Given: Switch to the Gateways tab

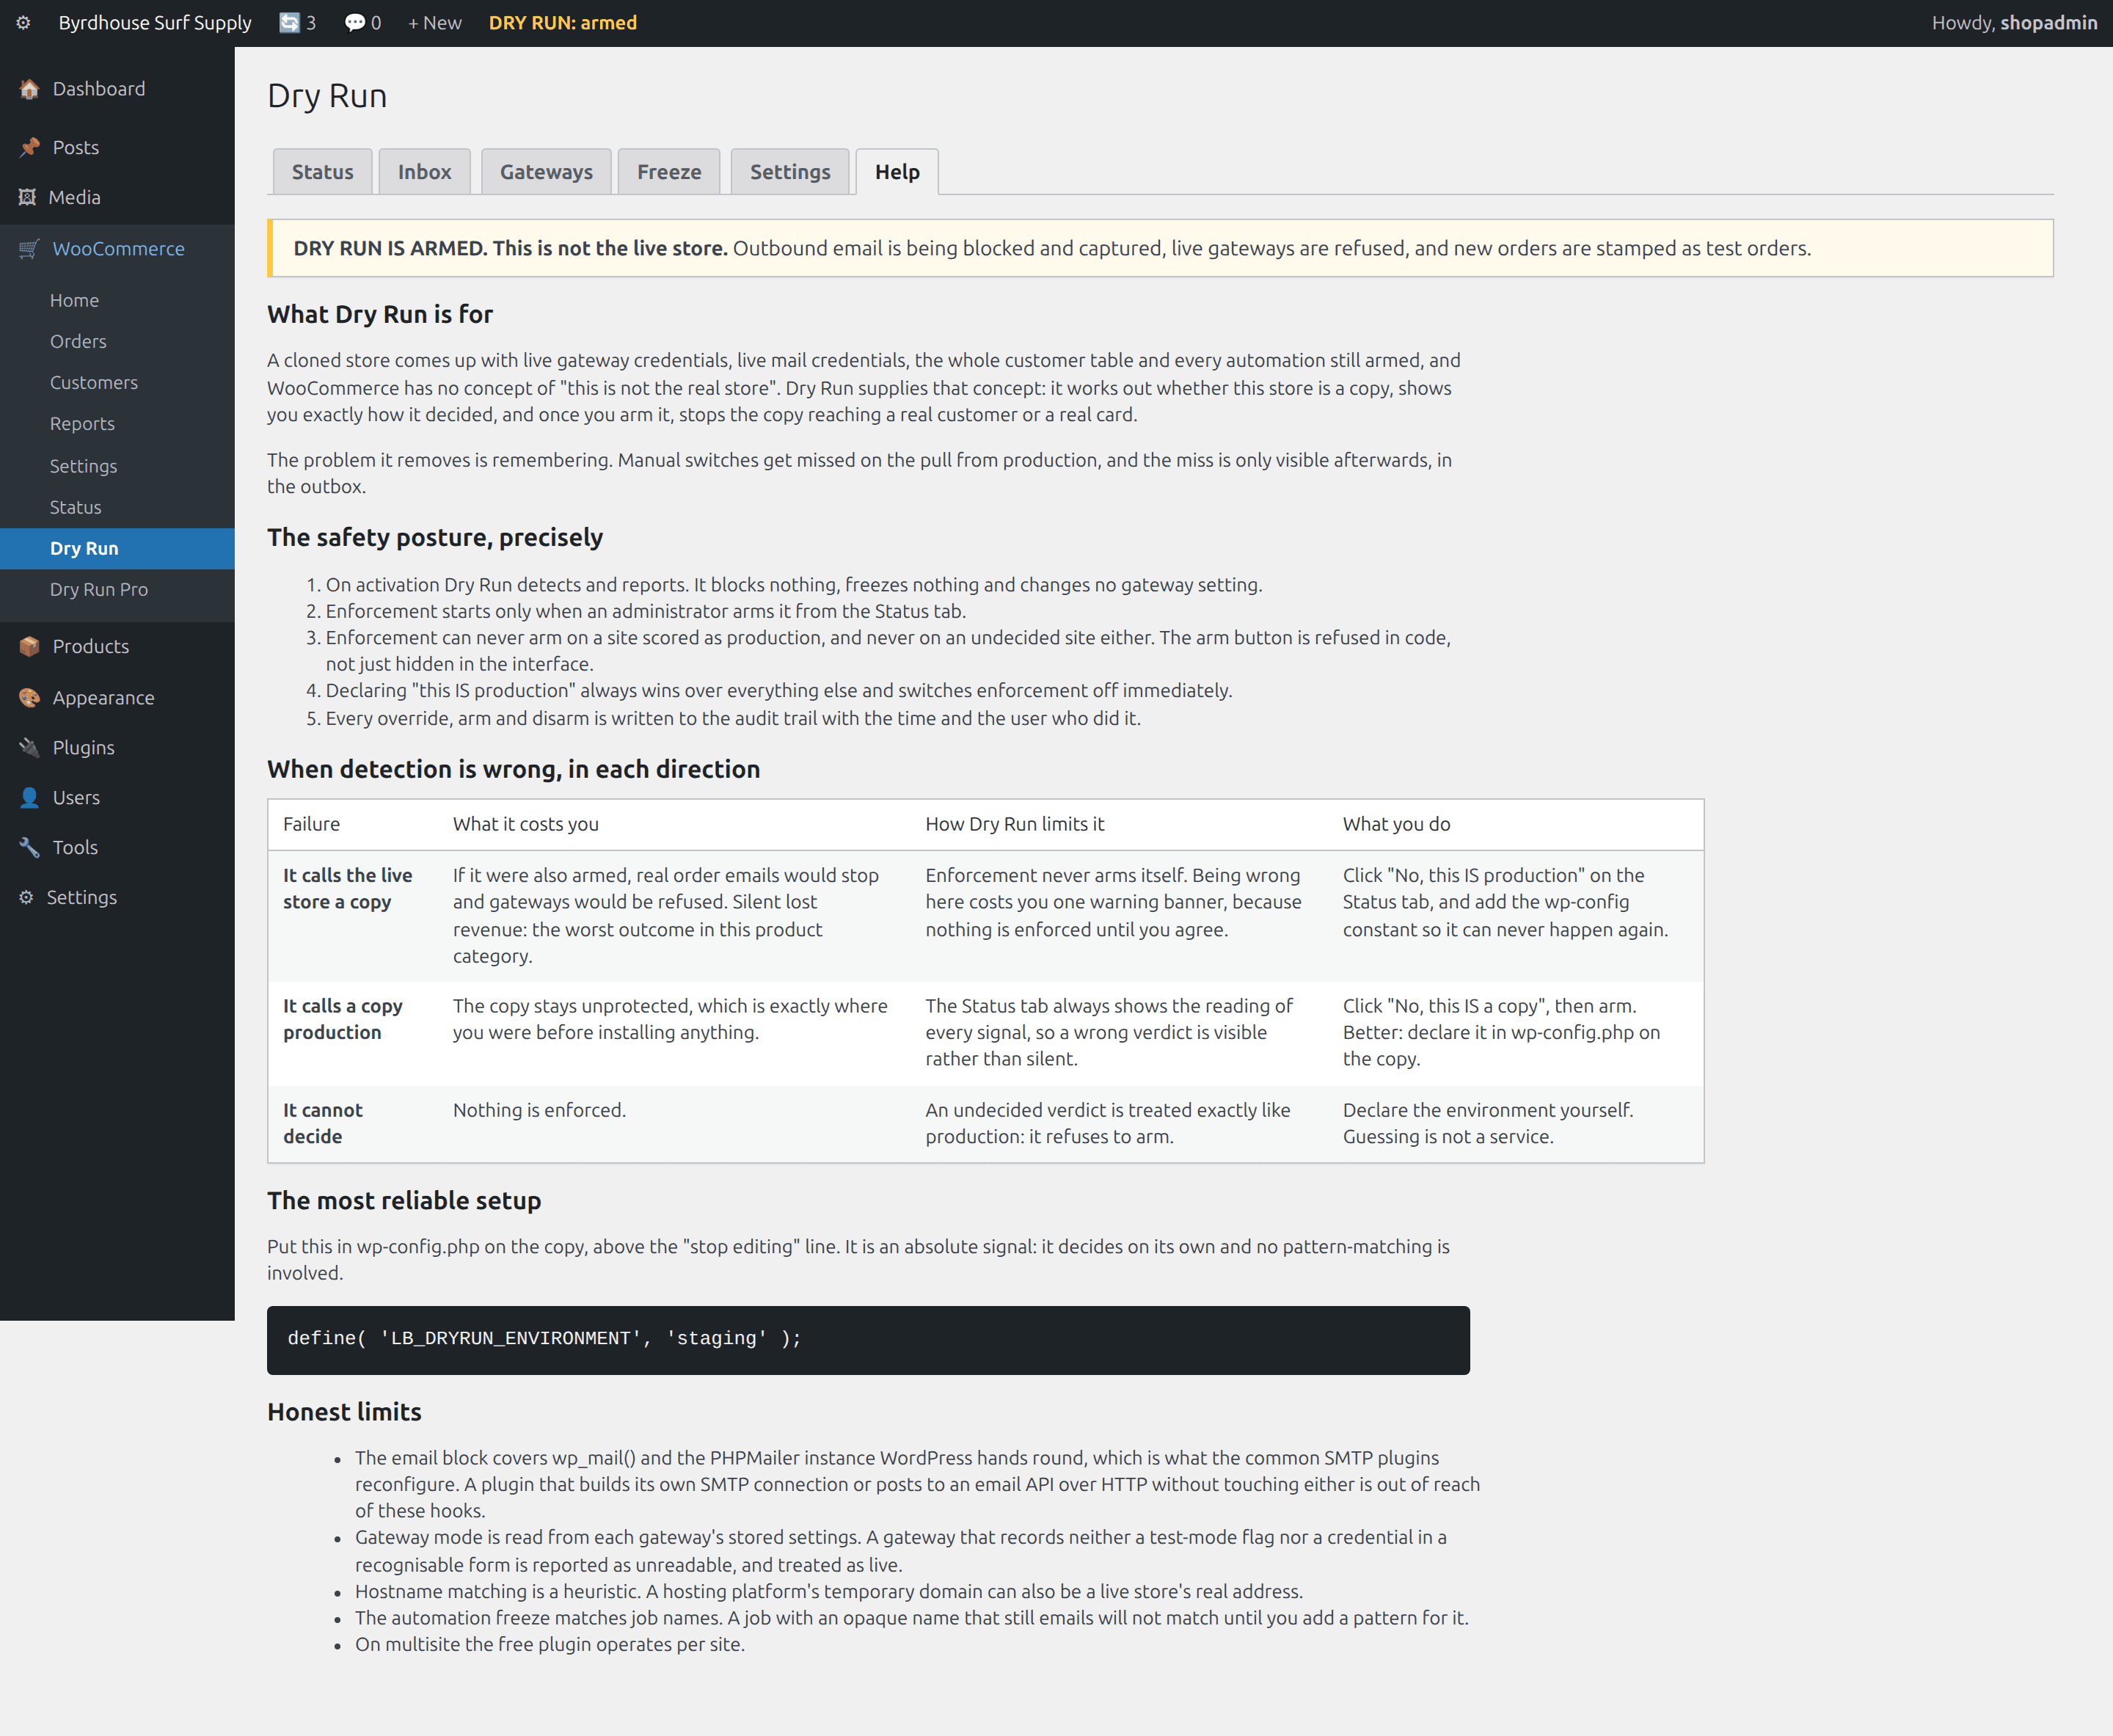Looking at the screenshot, I should point(546,172).
